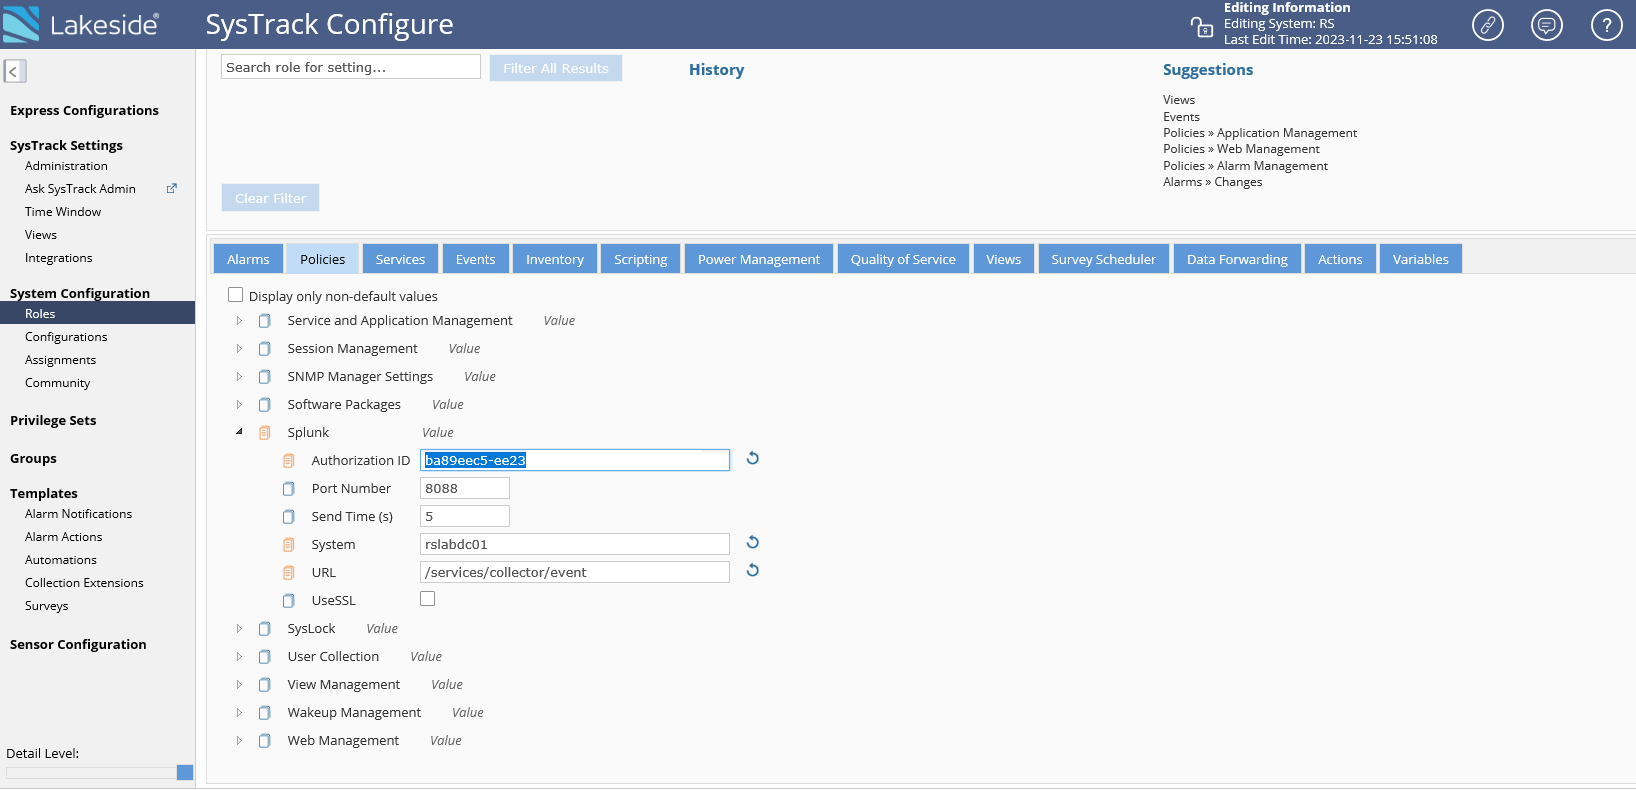
Task: Click the Splunk System input field
Action: pyautogui.click(x=575, y=544)
